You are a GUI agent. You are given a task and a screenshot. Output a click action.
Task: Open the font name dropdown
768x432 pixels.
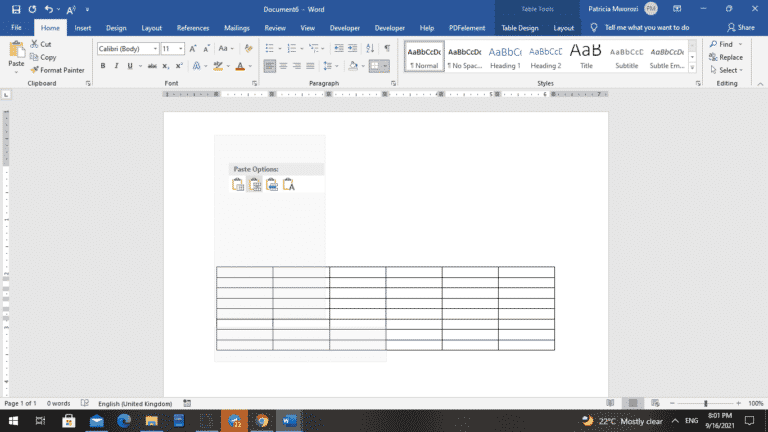(x=155, y=48)
